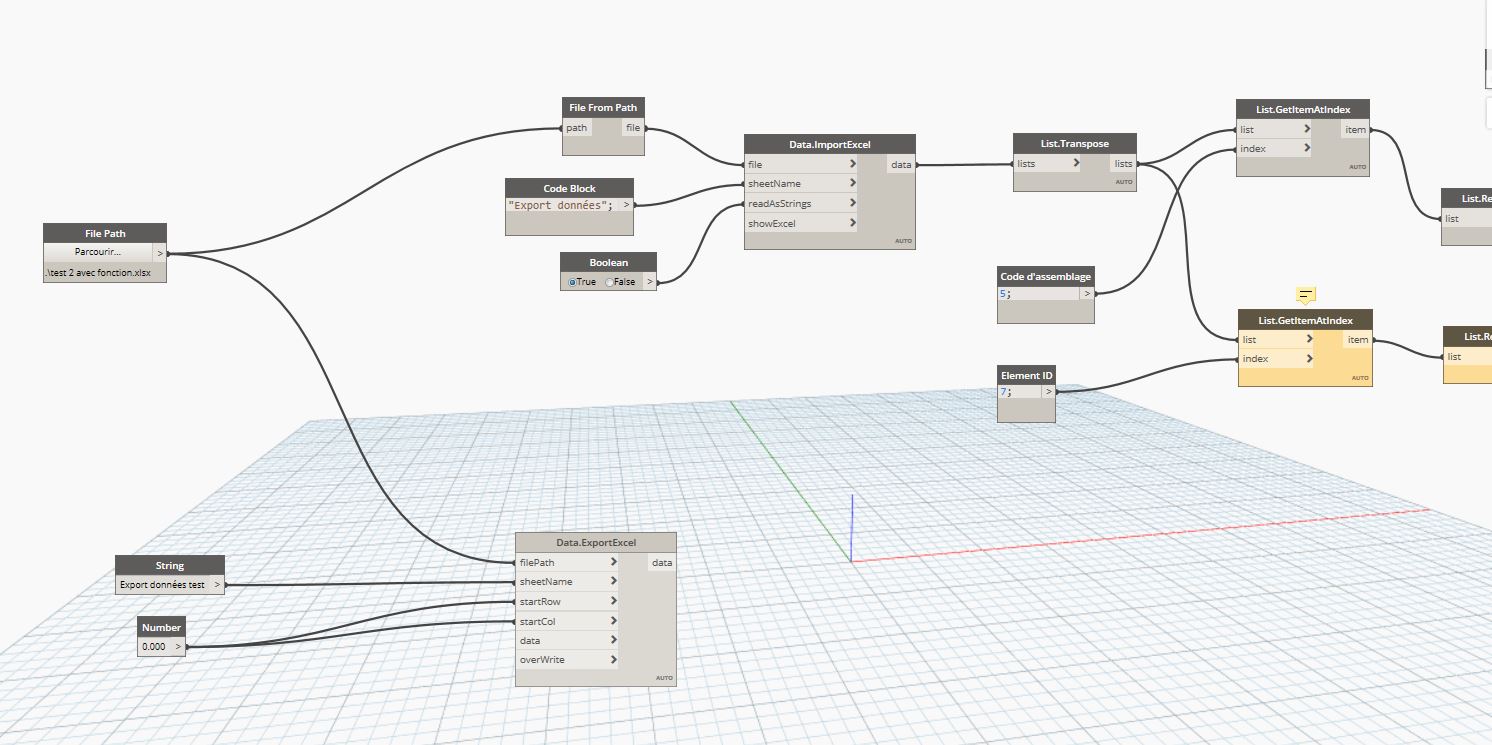Screen dimensions: 1492x745
Task: Select the False radio button in Boolean
Action: click(609, 282)
